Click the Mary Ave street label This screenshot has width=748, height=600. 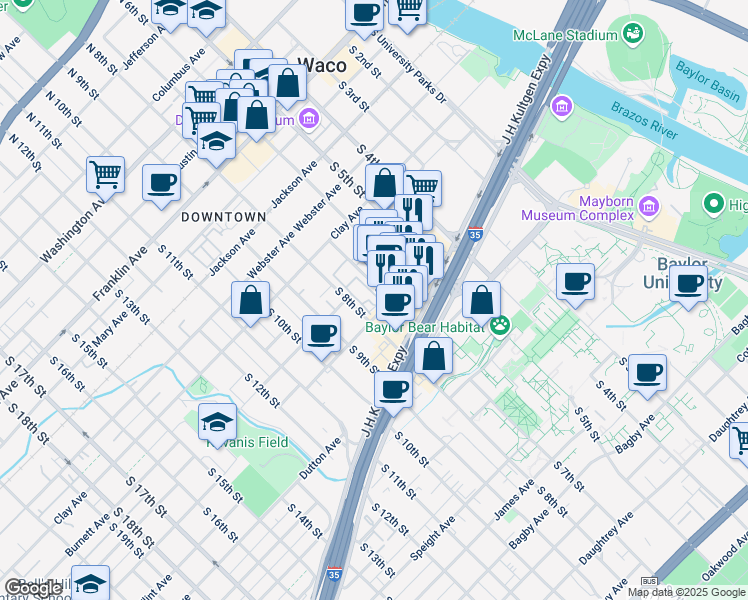click(111, 329)
